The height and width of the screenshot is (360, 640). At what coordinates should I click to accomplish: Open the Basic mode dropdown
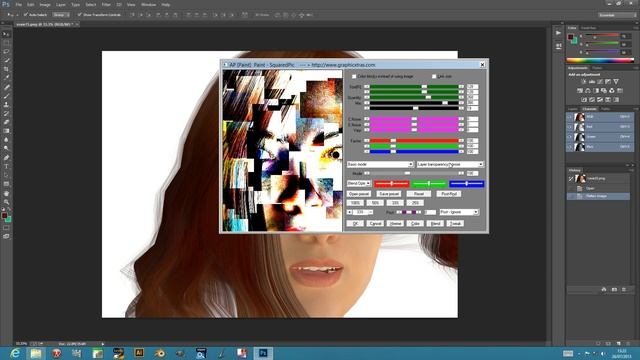[380, 164]
